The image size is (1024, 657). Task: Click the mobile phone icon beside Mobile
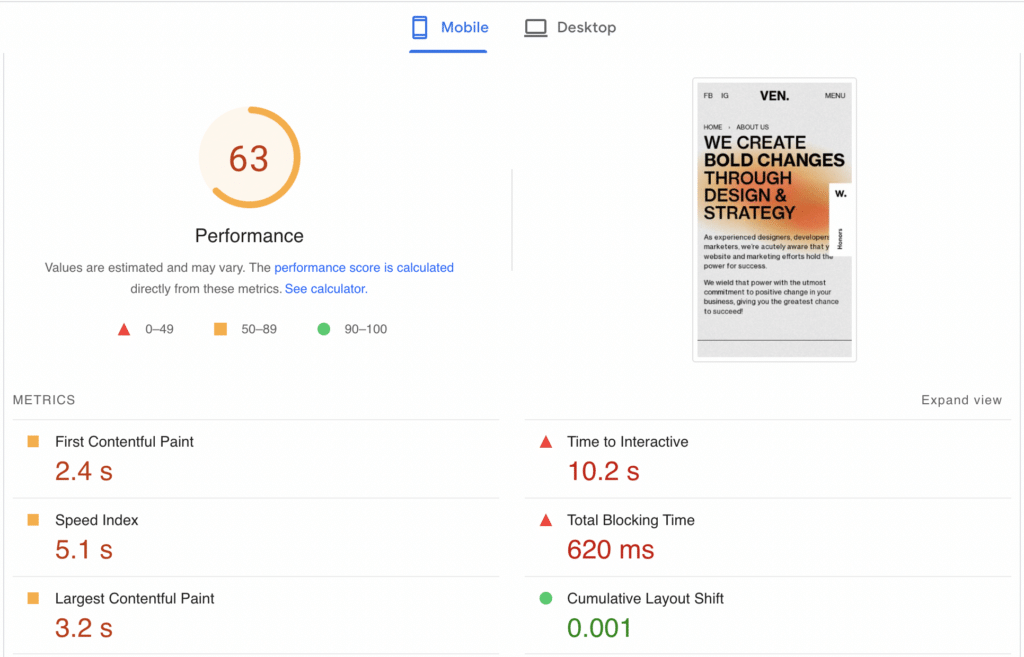coord(418,27)
